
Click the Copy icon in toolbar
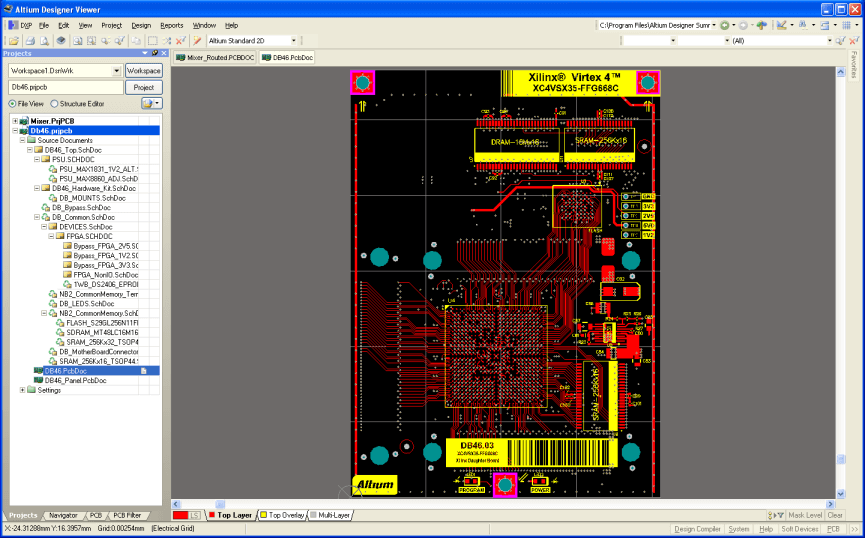tap(136, 41)
